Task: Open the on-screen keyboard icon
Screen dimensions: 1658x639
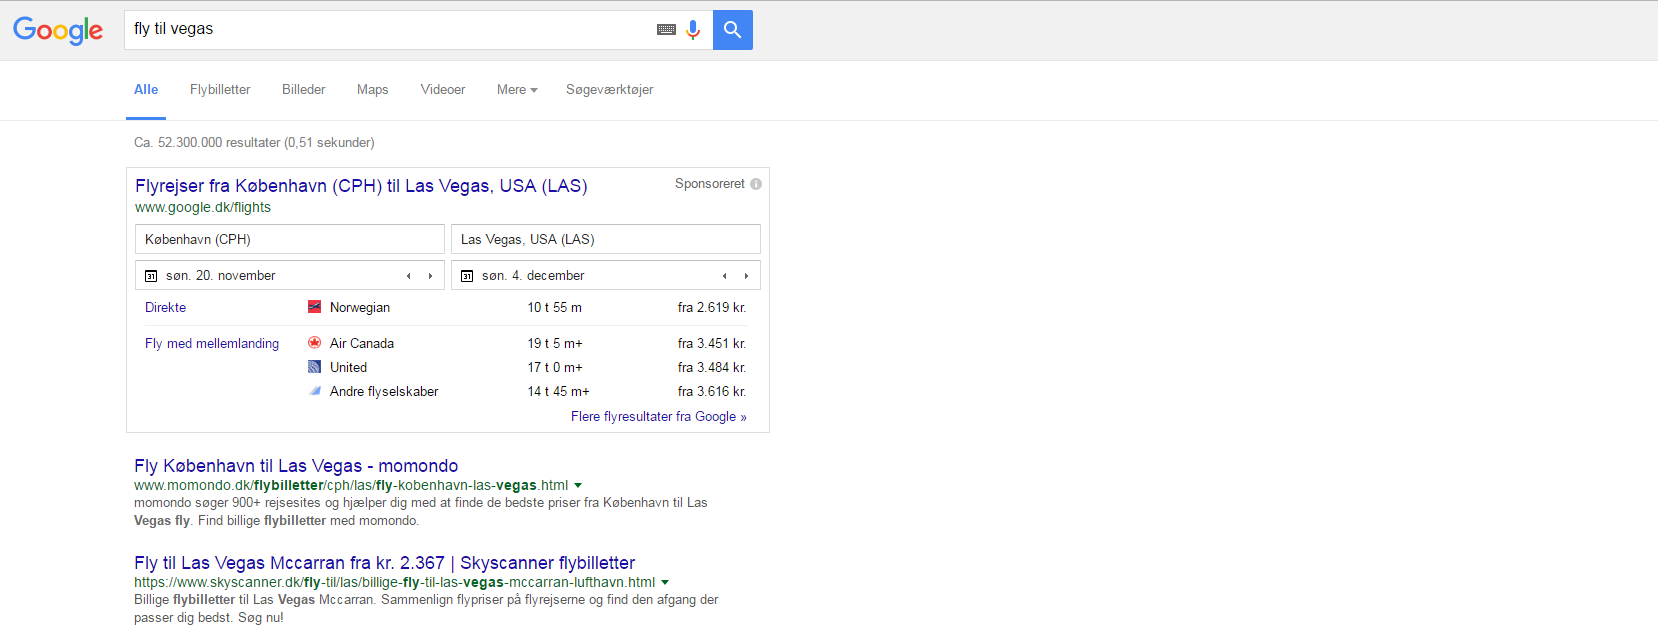Action: coord(666,30)
